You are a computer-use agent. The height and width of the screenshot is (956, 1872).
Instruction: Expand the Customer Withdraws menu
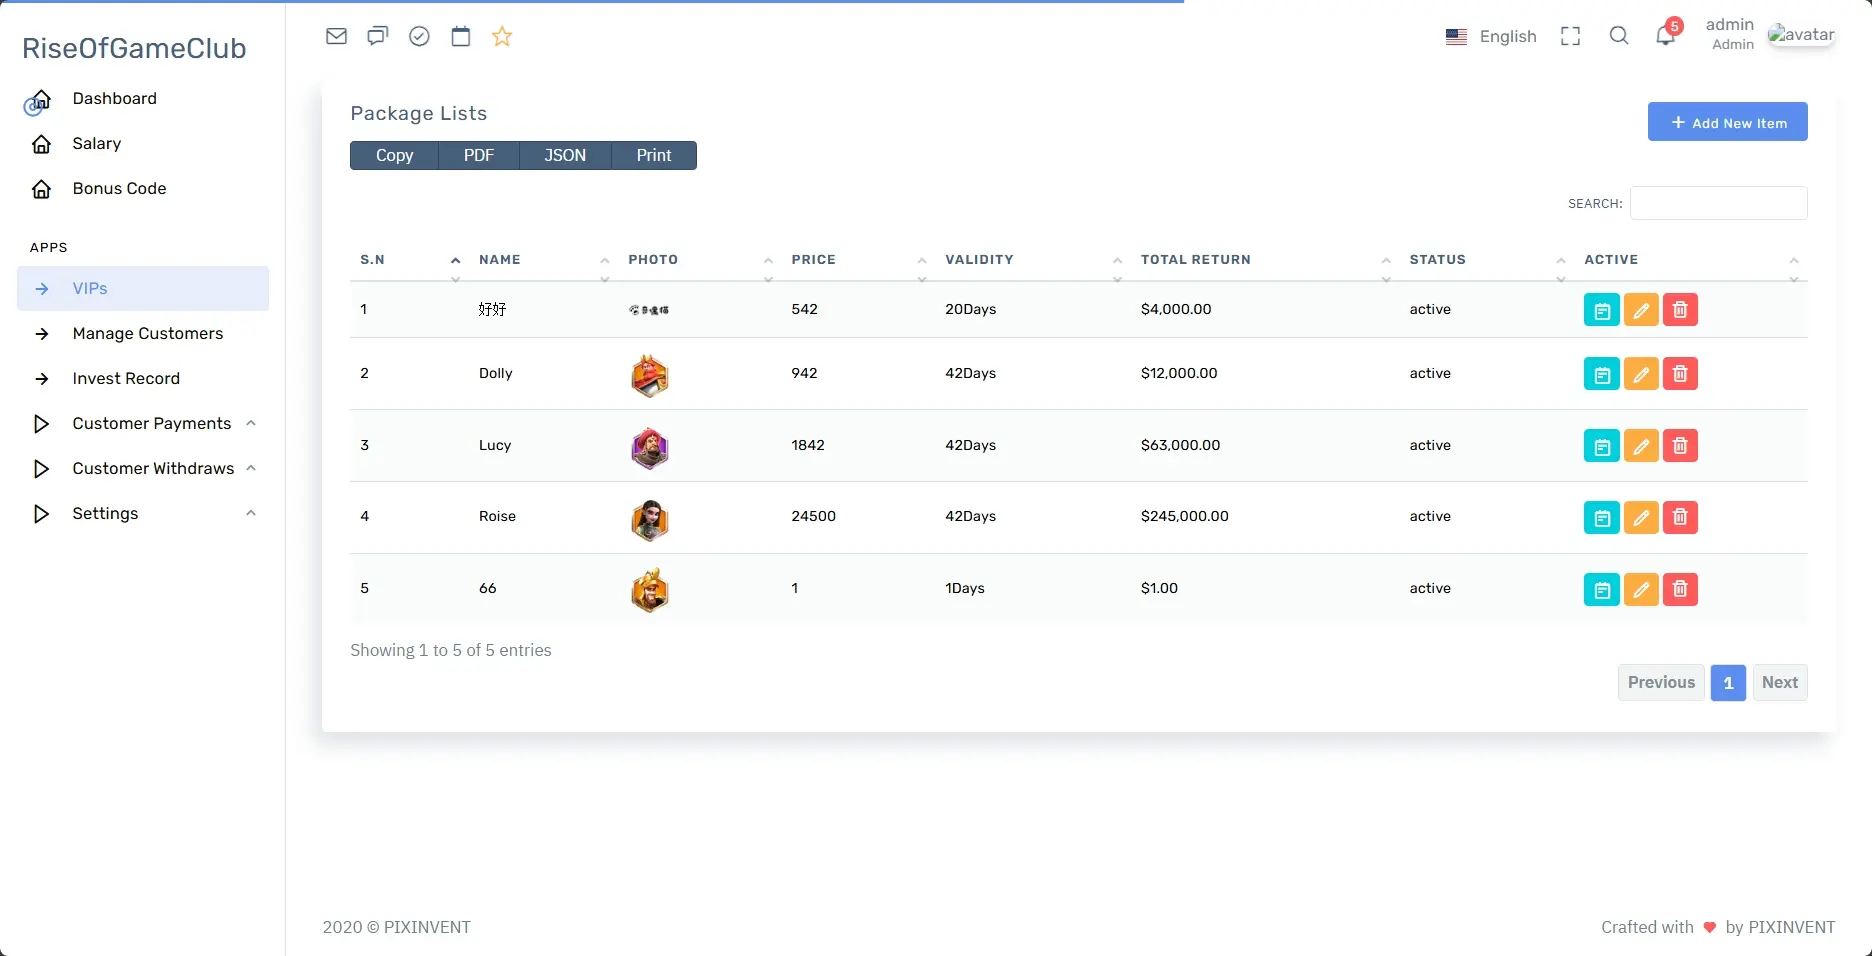[x=153, y=469]
